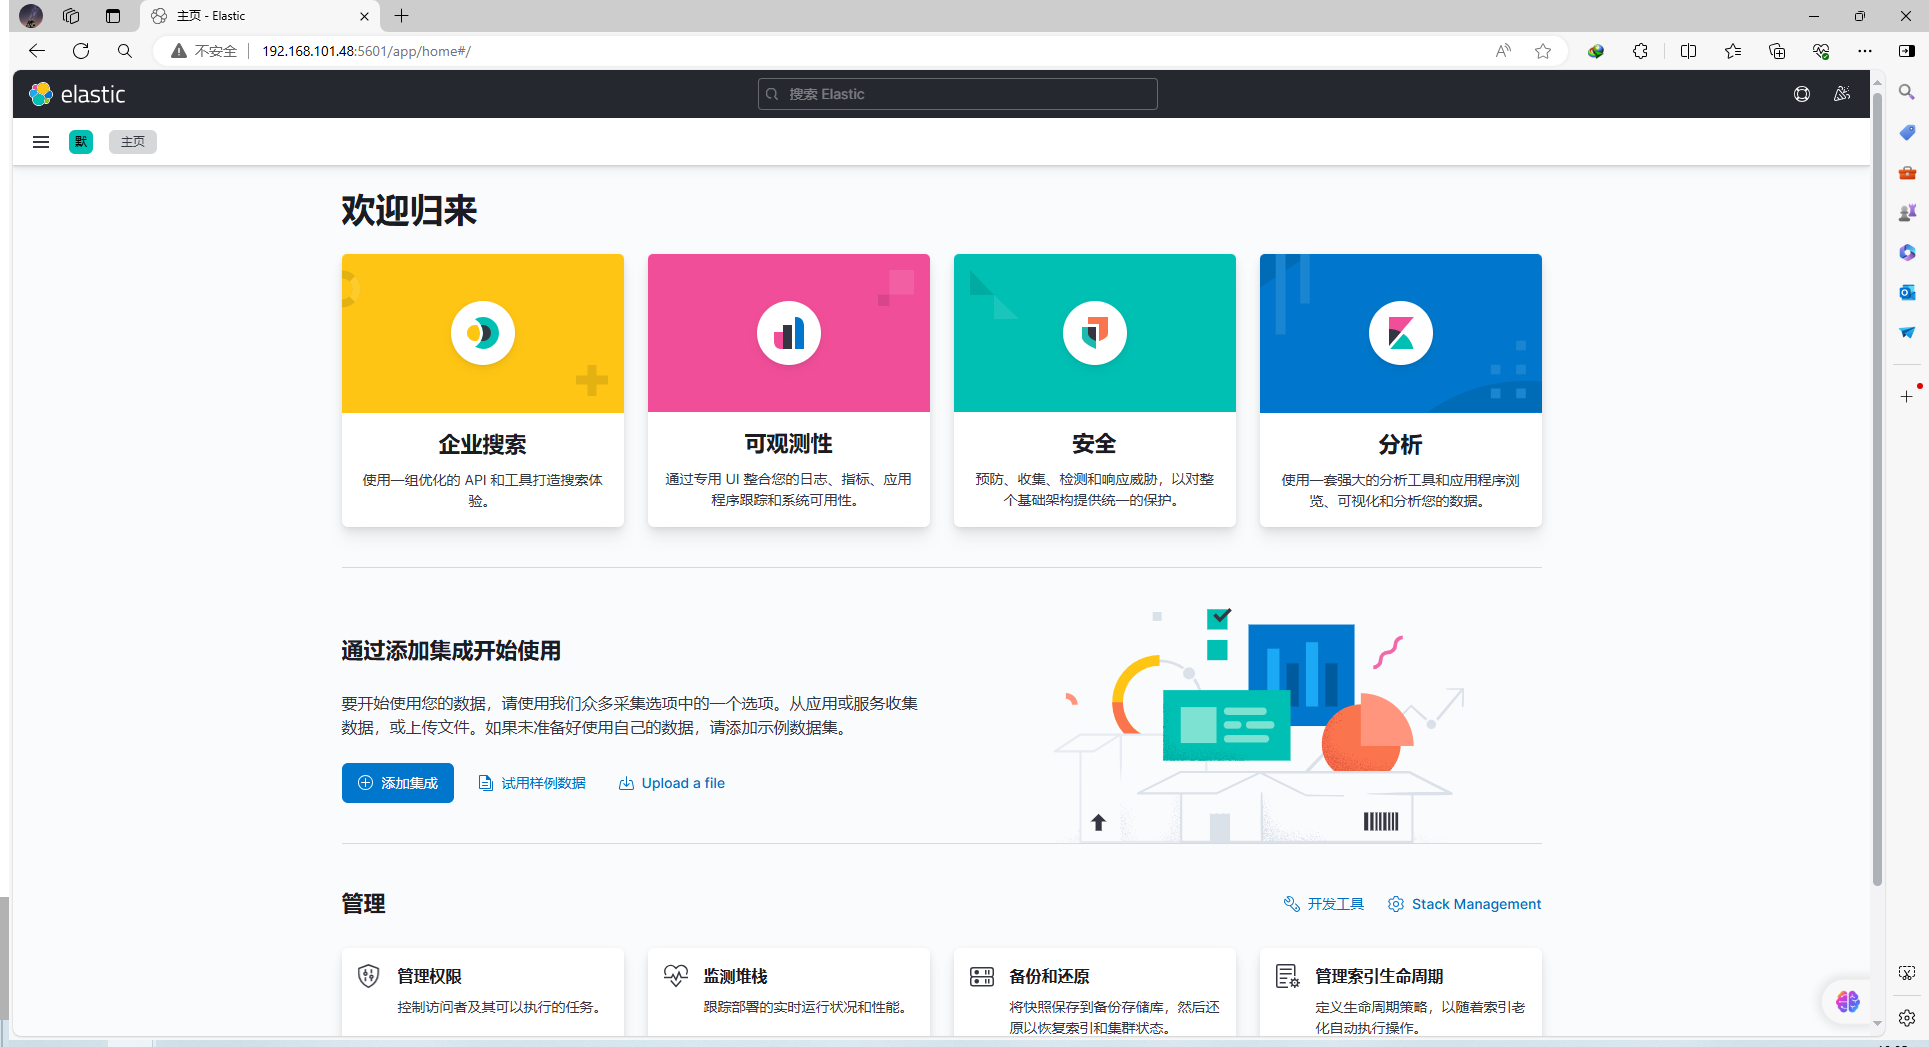1929x1047 pixels.
Task: Click the Enterprise Search round logo icon
Action: 483,333
